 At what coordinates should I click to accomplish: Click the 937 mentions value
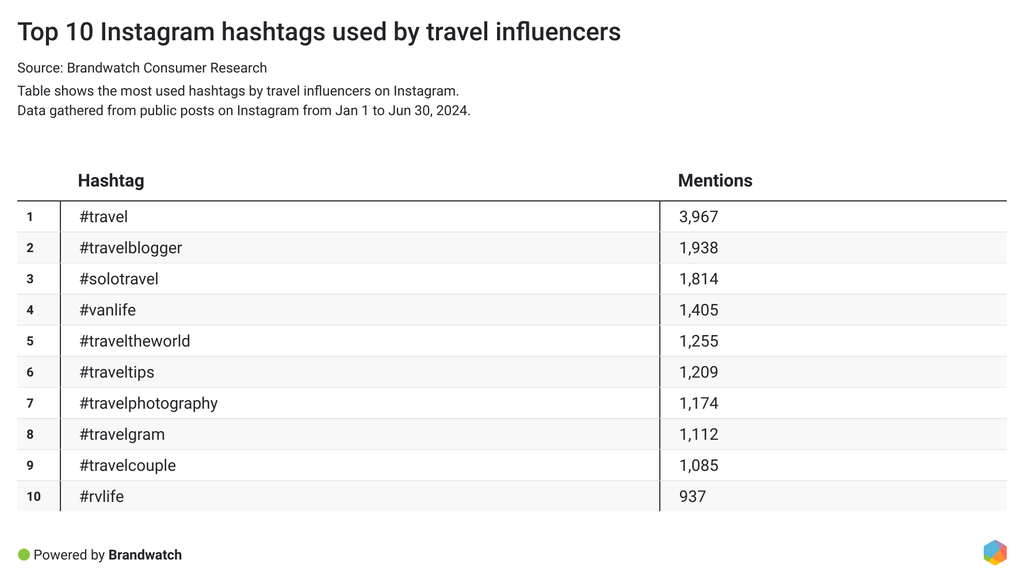point(692,496)
